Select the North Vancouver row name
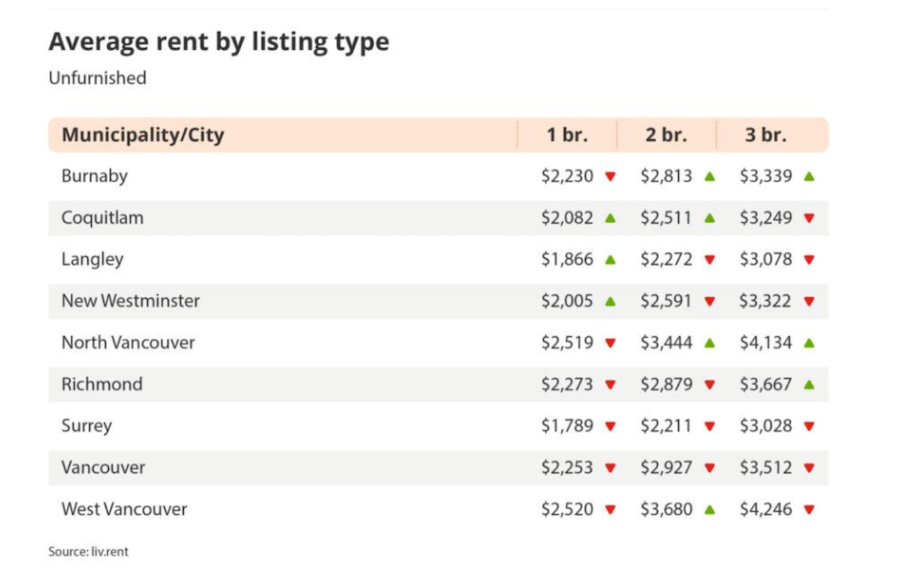The width and height of the screenshot is (898, 578). point(128,343)
